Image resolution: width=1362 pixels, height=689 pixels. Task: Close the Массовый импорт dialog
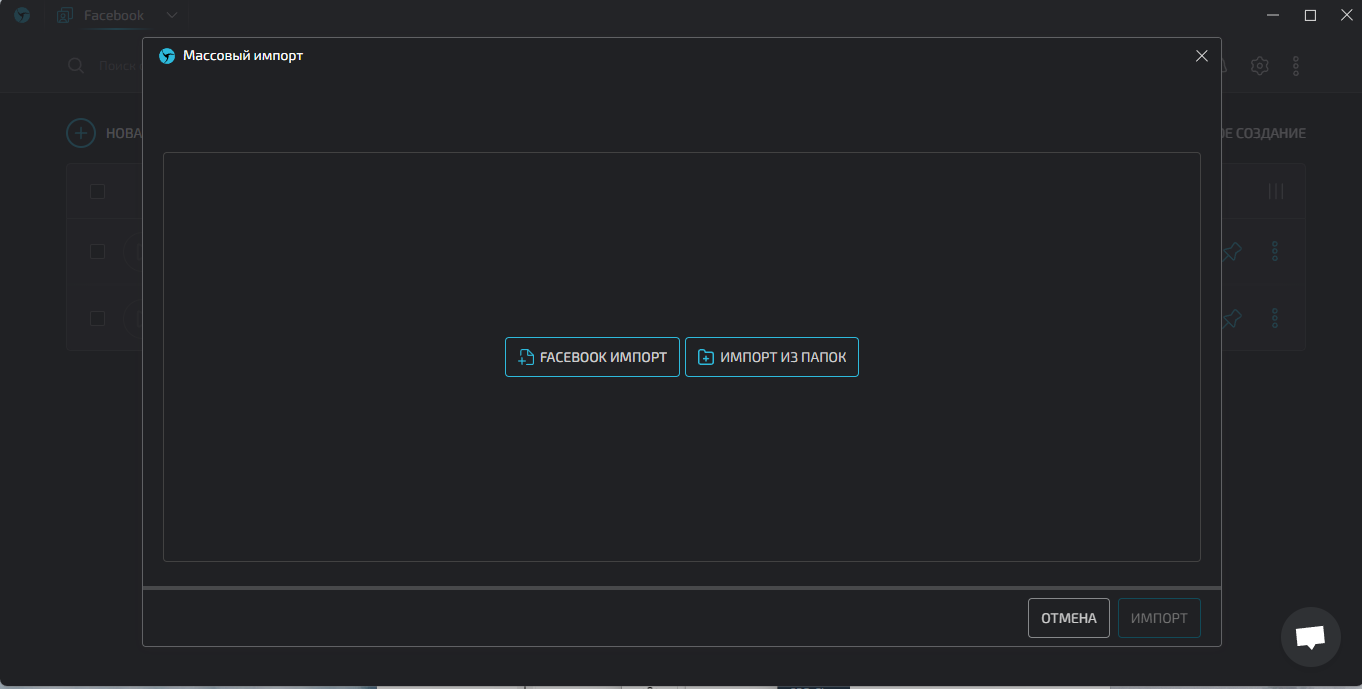pyautogui.click(x=1202, y=56)
